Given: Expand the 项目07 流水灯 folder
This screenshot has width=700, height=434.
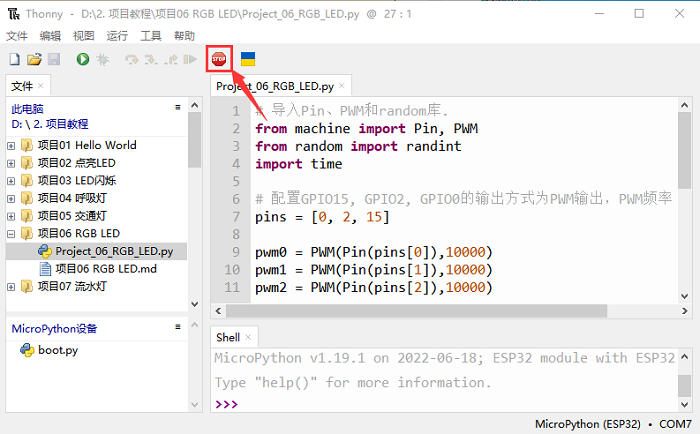Looking at the screenshot, I should tap(11, 287).
